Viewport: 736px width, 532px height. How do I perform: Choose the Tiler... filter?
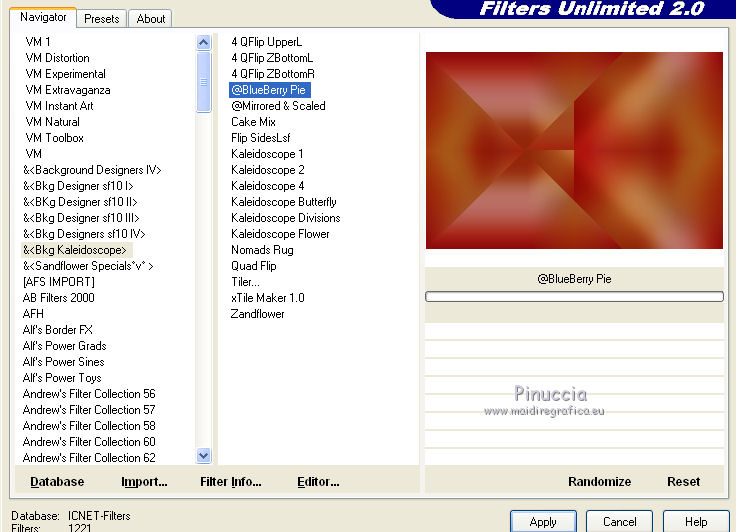tap(245, 281)
